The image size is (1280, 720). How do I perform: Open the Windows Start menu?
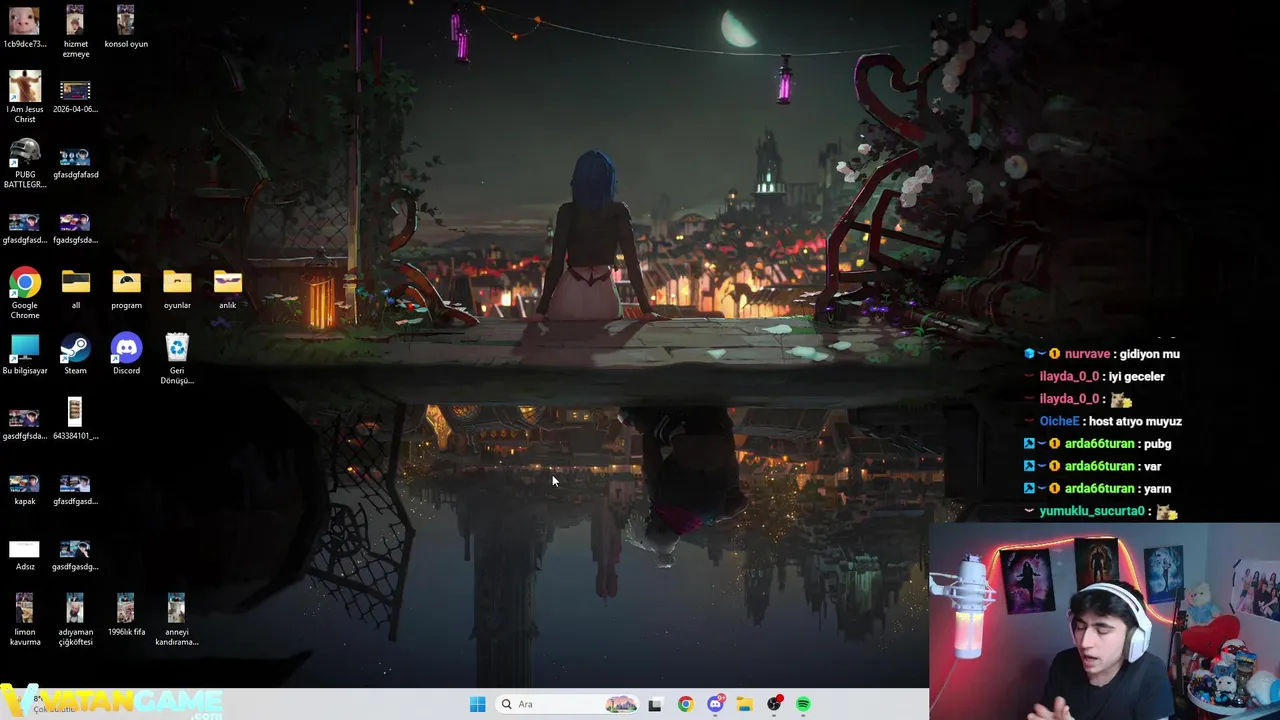click(477, 704)
